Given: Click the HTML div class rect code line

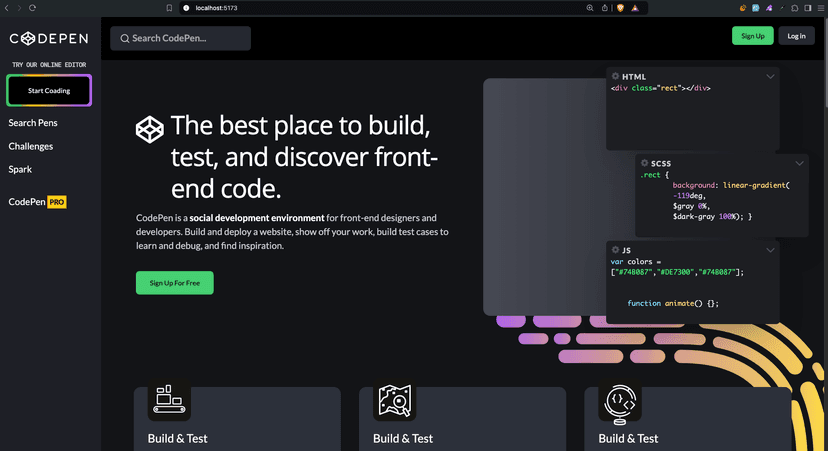Looking at the screenshot, I should (x=661, y=88).
